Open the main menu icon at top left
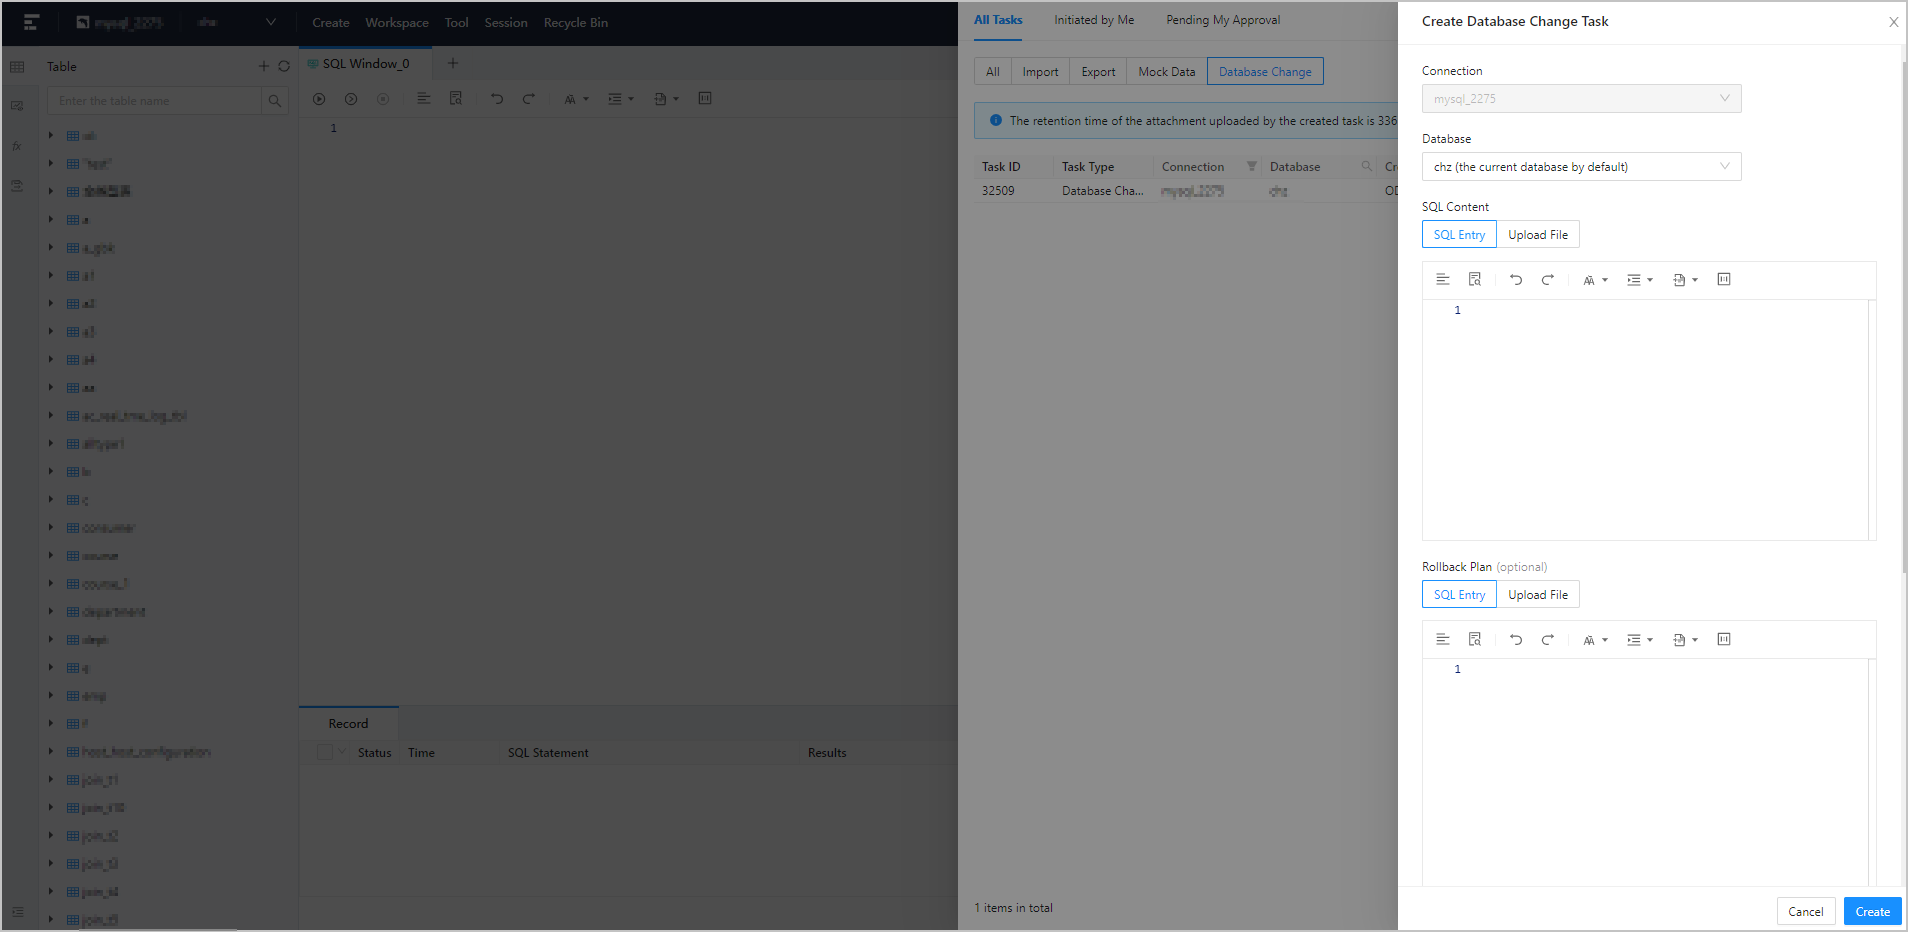1908x932 pixels. click(x=31, y=22)
